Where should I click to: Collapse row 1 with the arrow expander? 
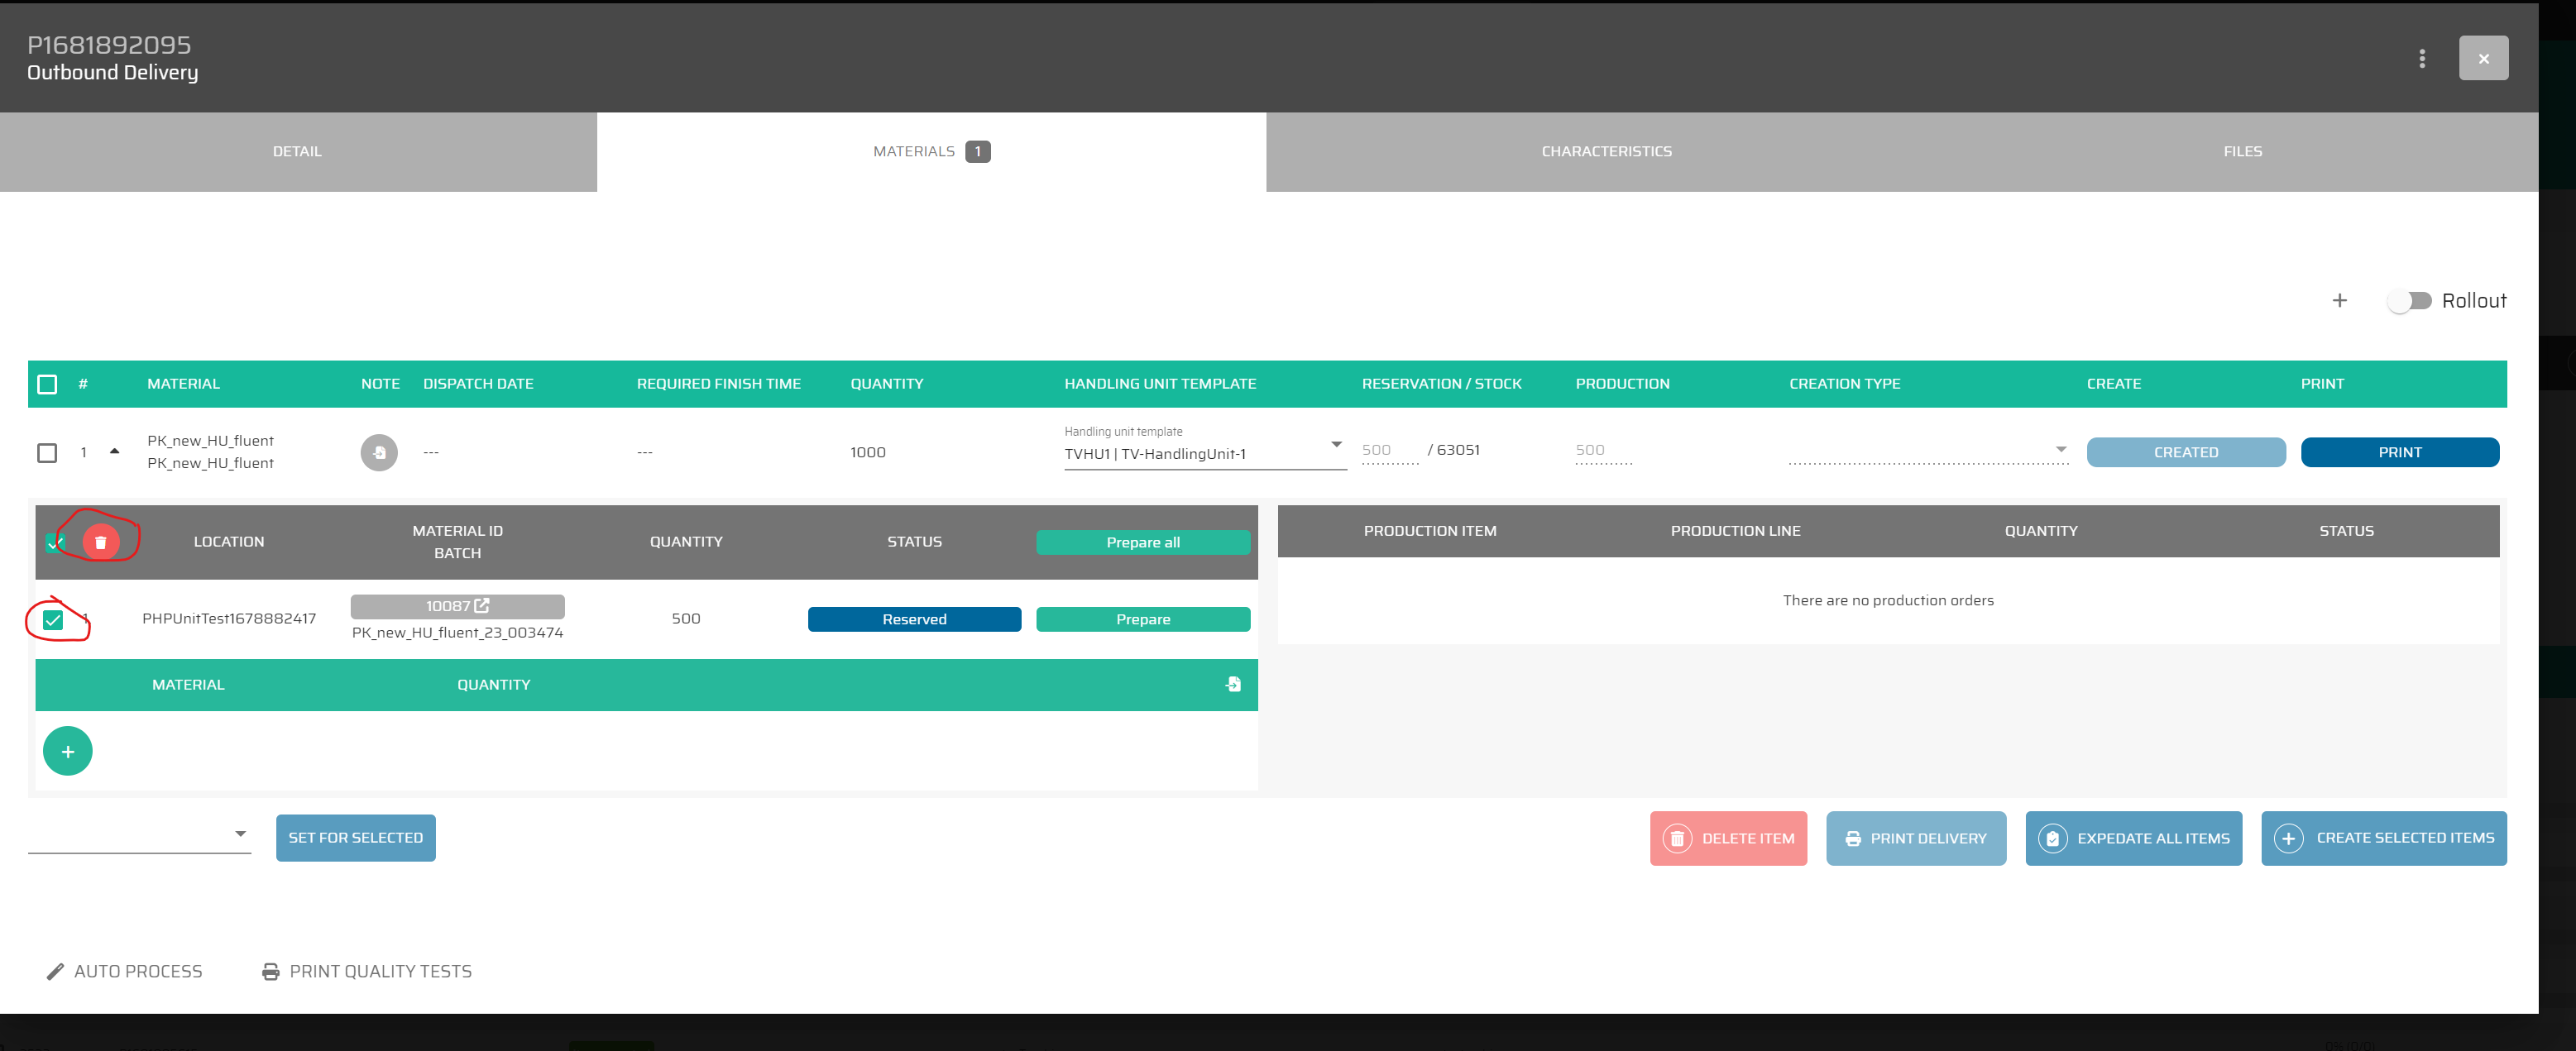115,452
